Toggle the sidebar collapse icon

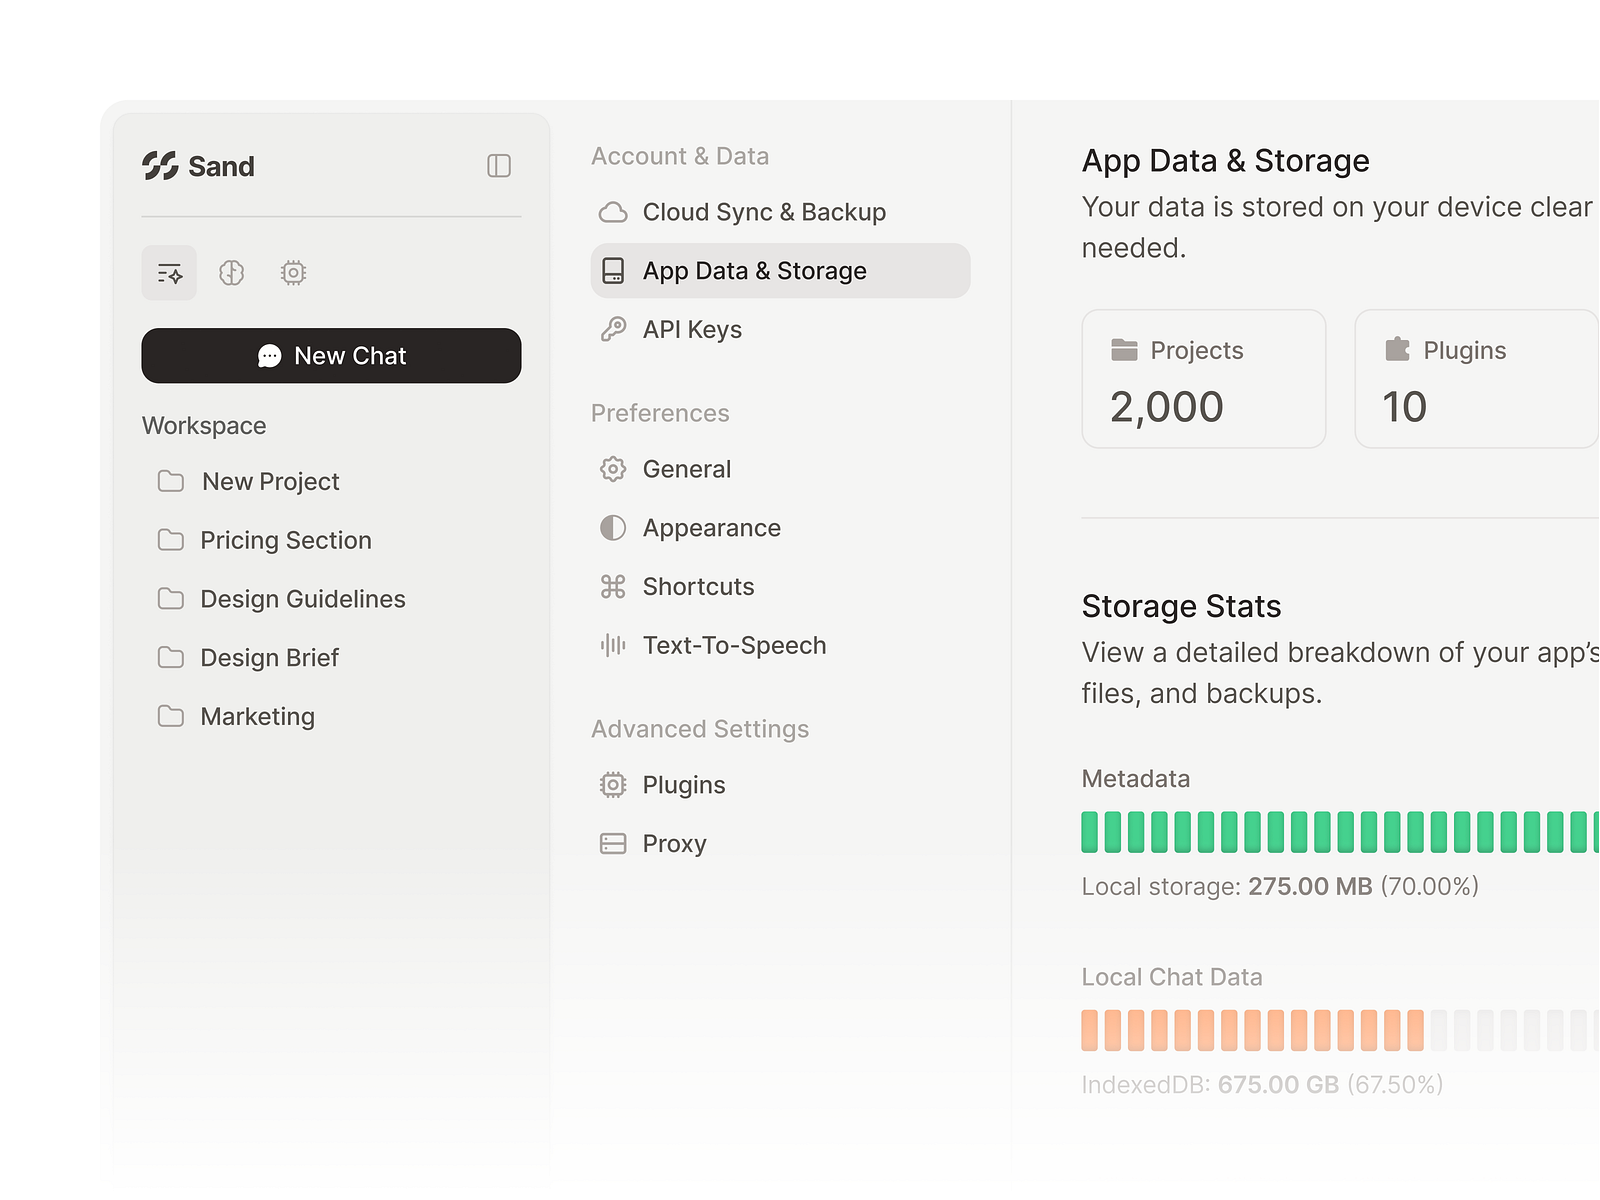497,166
